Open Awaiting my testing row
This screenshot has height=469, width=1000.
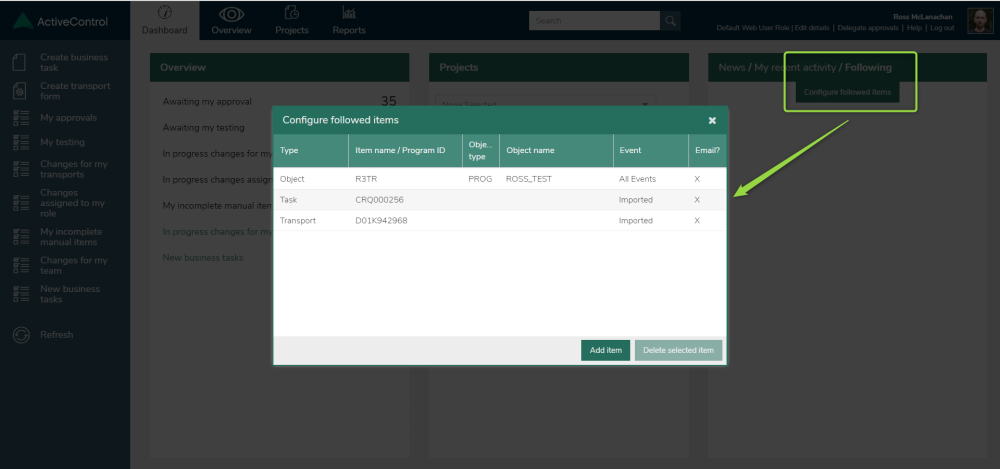click(x=203, y=128)
